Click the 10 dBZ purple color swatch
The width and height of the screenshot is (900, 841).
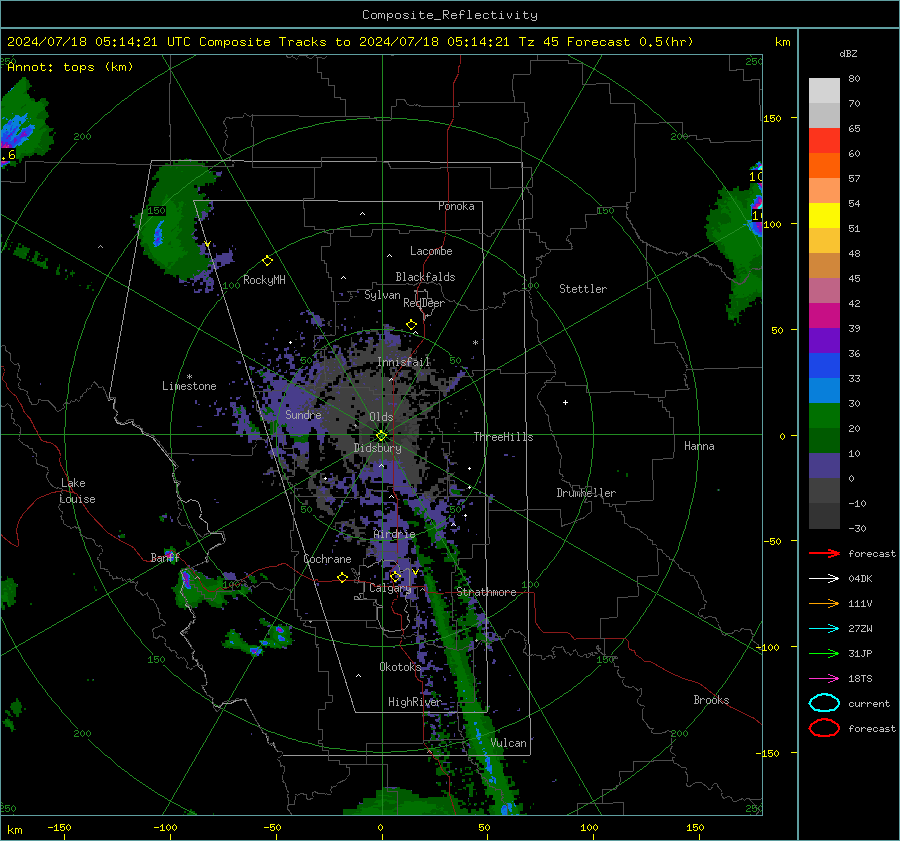pyautogui.click(x=824, y=465)
